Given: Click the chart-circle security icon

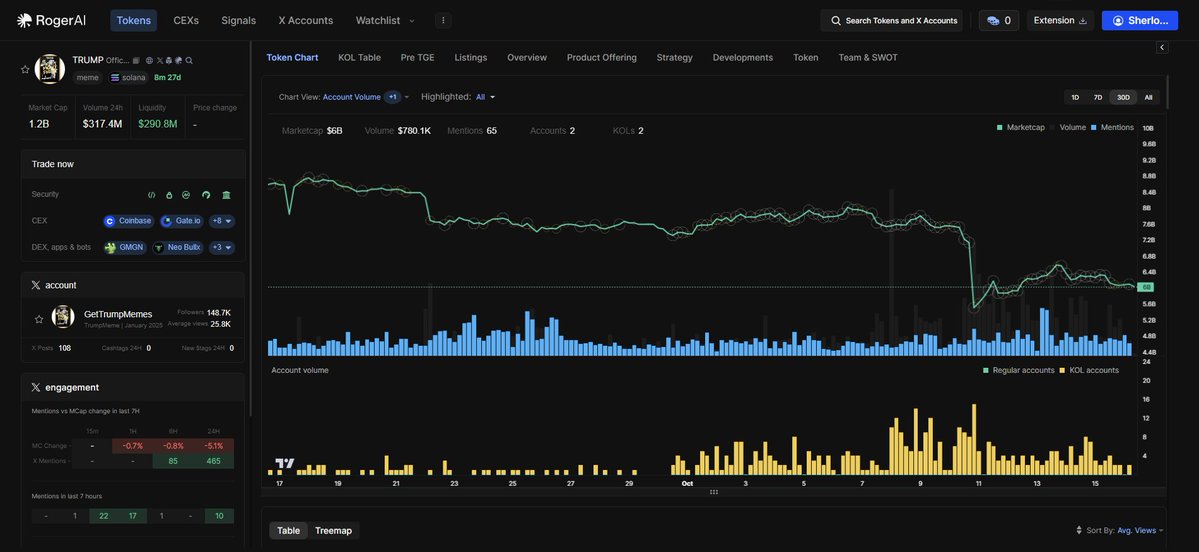Looking at the screenshot, I should 187,195.
